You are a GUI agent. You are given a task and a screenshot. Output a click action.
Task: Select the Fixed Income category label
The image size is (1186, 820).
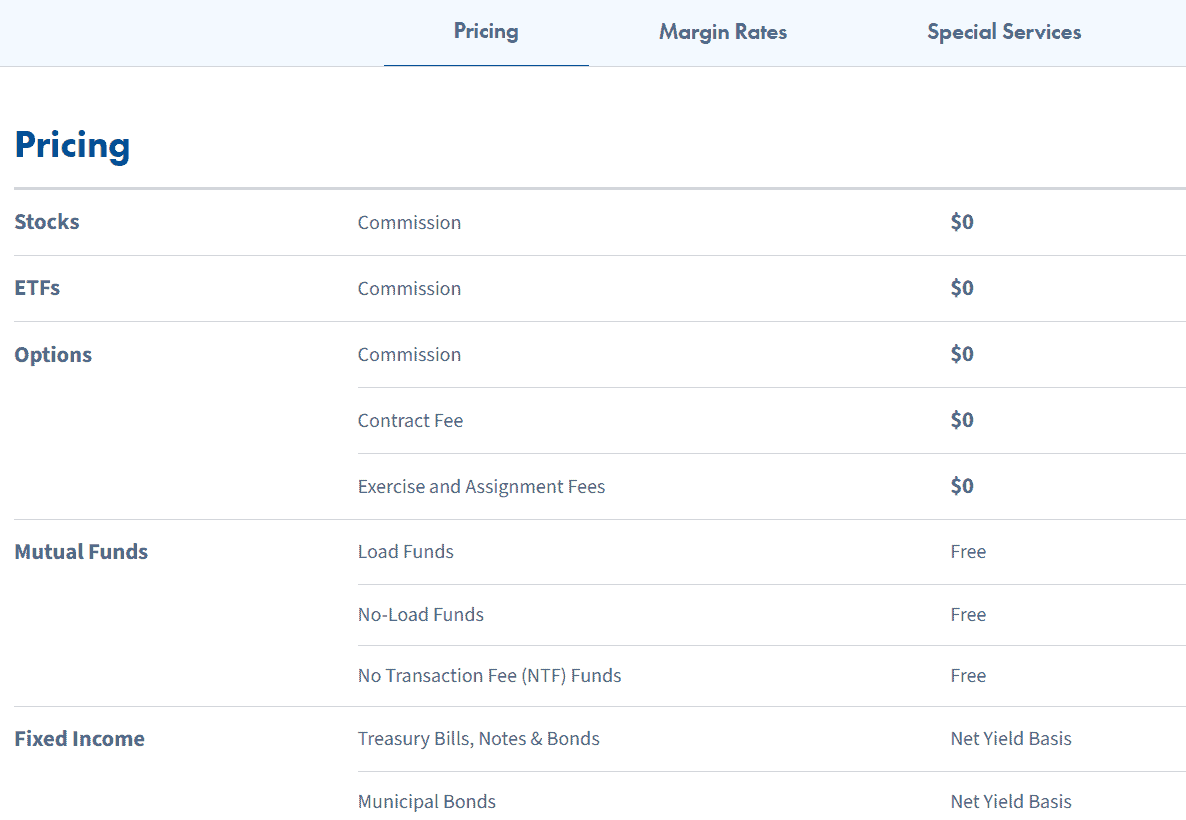pos(79,738)
